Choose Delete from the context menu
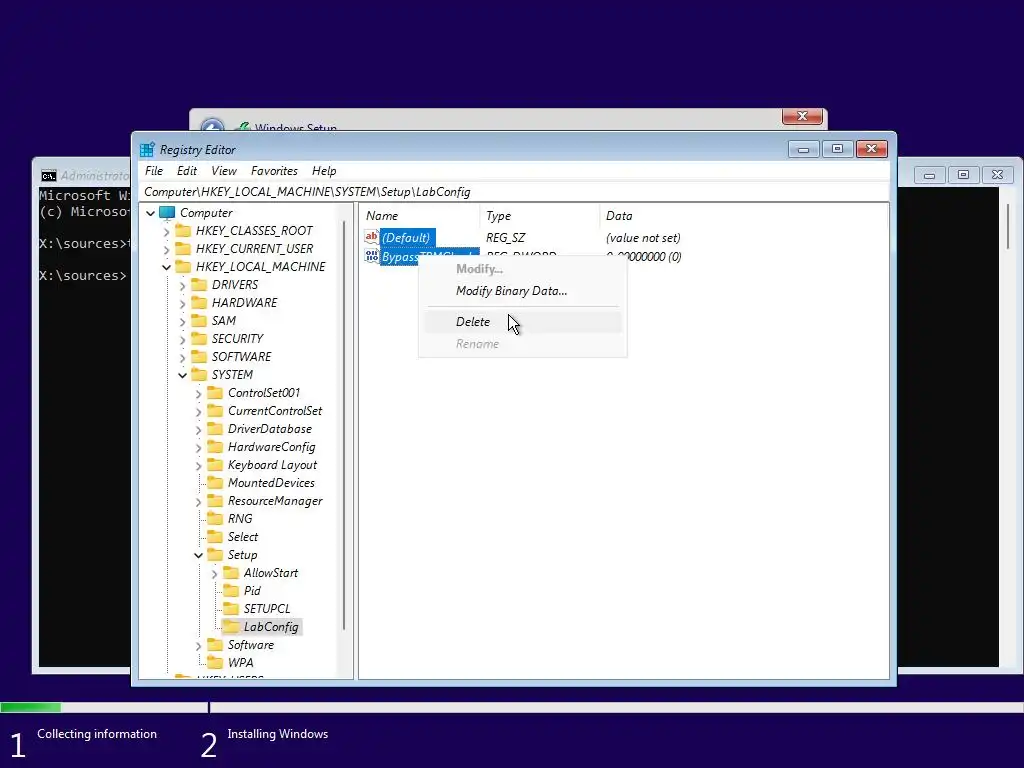This screenshot has width=1024, height=768. coord(522,321)
